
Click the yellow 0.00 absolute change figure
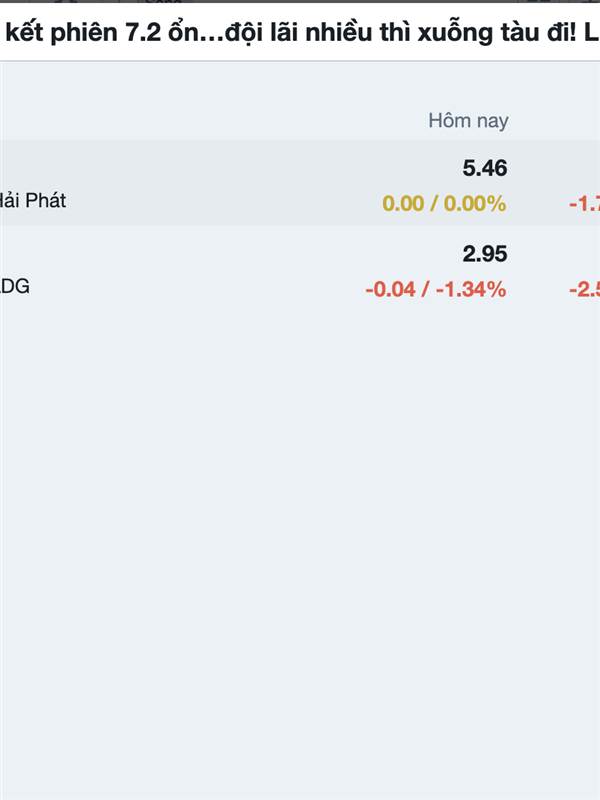click(403, 204)
